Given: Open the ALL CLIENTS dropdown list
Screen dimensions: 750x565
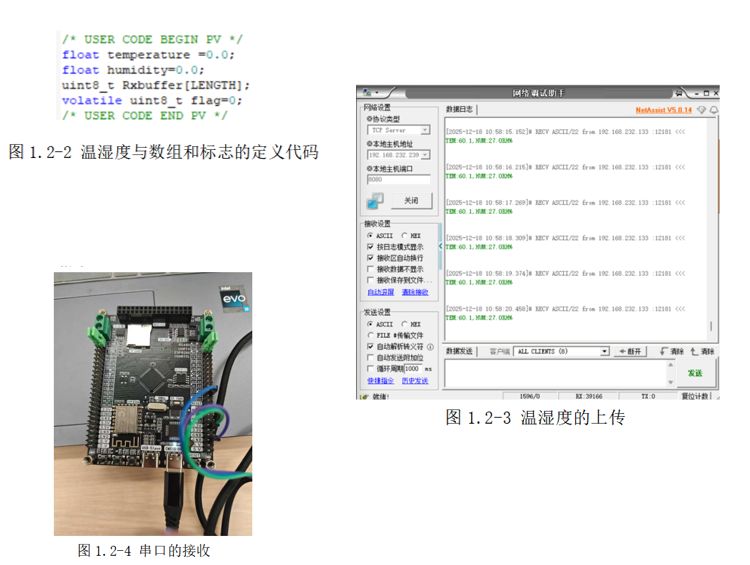Looking at the screenshot, I should click(x=604, y=352).
